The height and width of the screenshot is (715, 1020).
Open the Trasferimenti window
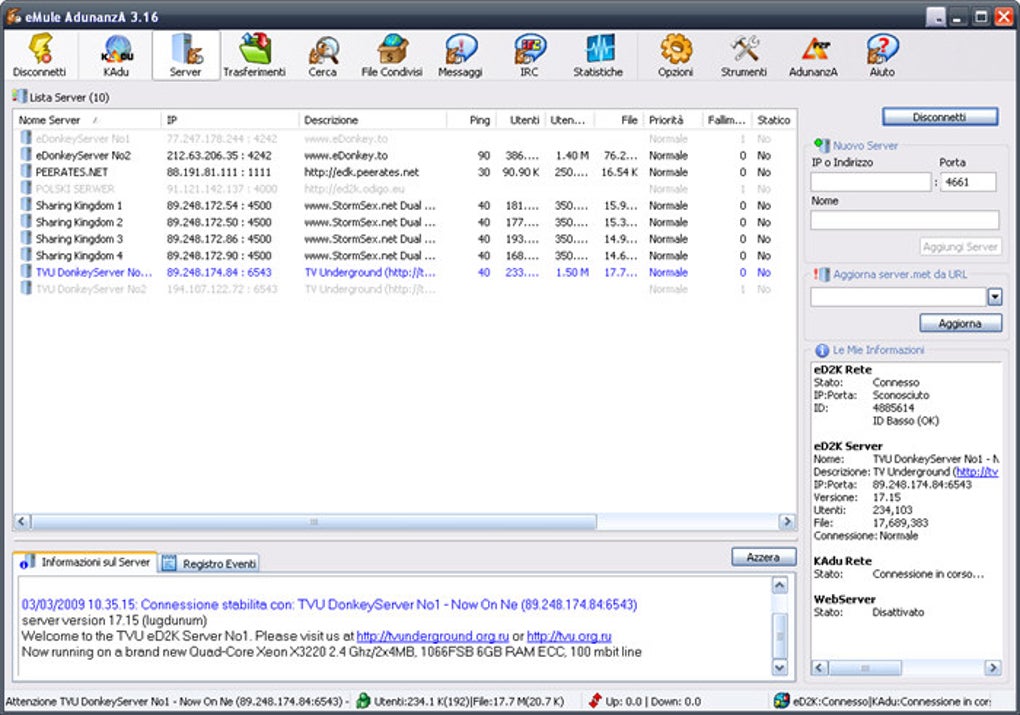click(254, 55)
